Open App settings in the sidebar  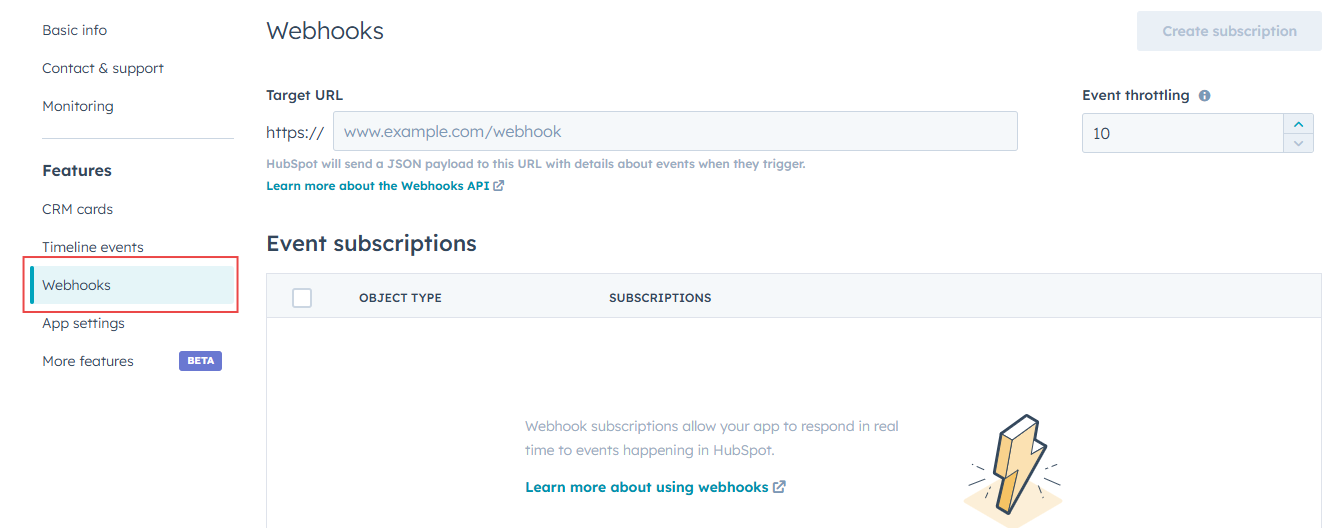pyautogui.click(x=84, y=323)
